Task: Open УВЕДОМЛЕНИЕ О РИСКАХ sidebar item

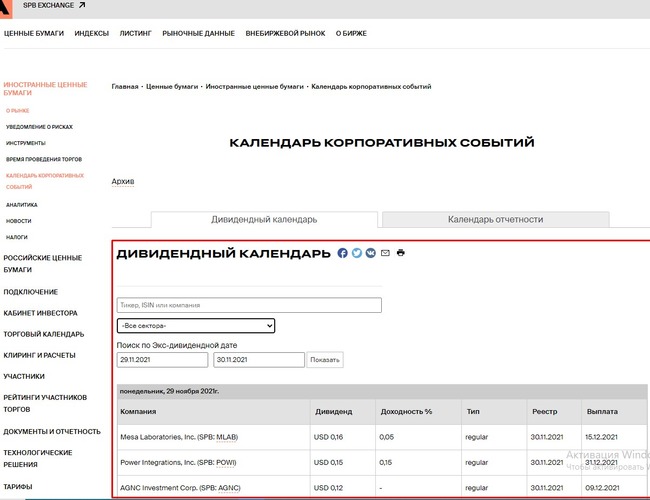Action: (39, 127)
